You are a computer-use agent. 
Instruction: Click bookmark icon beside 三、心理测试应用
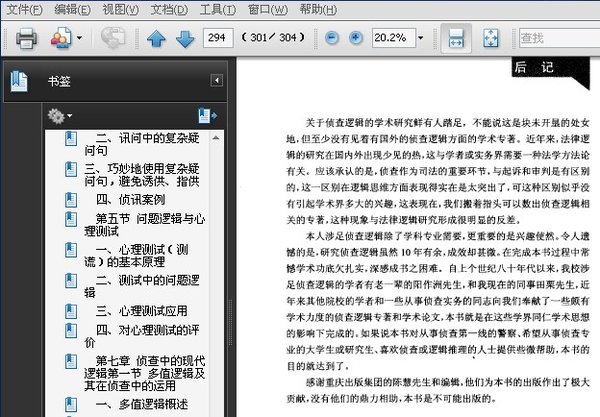[71, 311]
